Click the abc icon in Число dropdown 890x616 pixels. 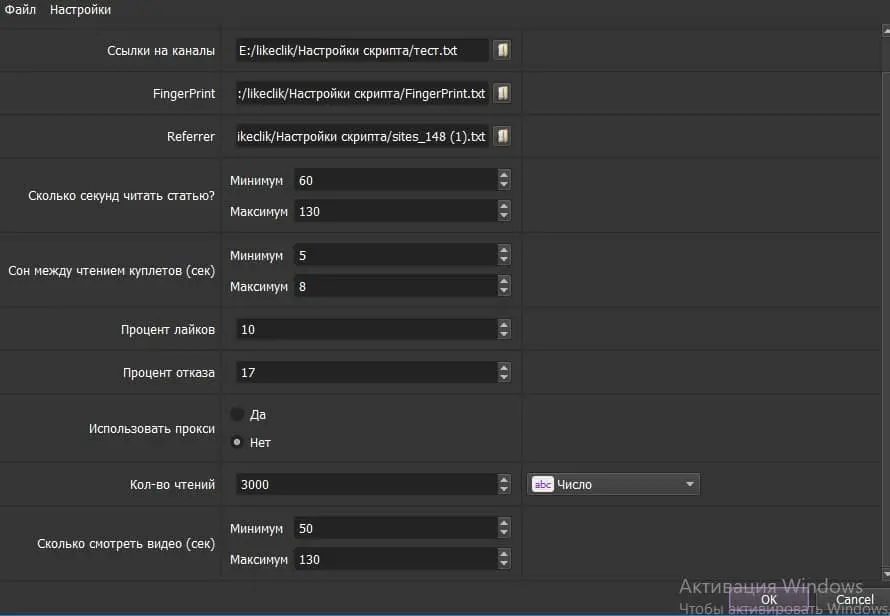coord(543,484)
